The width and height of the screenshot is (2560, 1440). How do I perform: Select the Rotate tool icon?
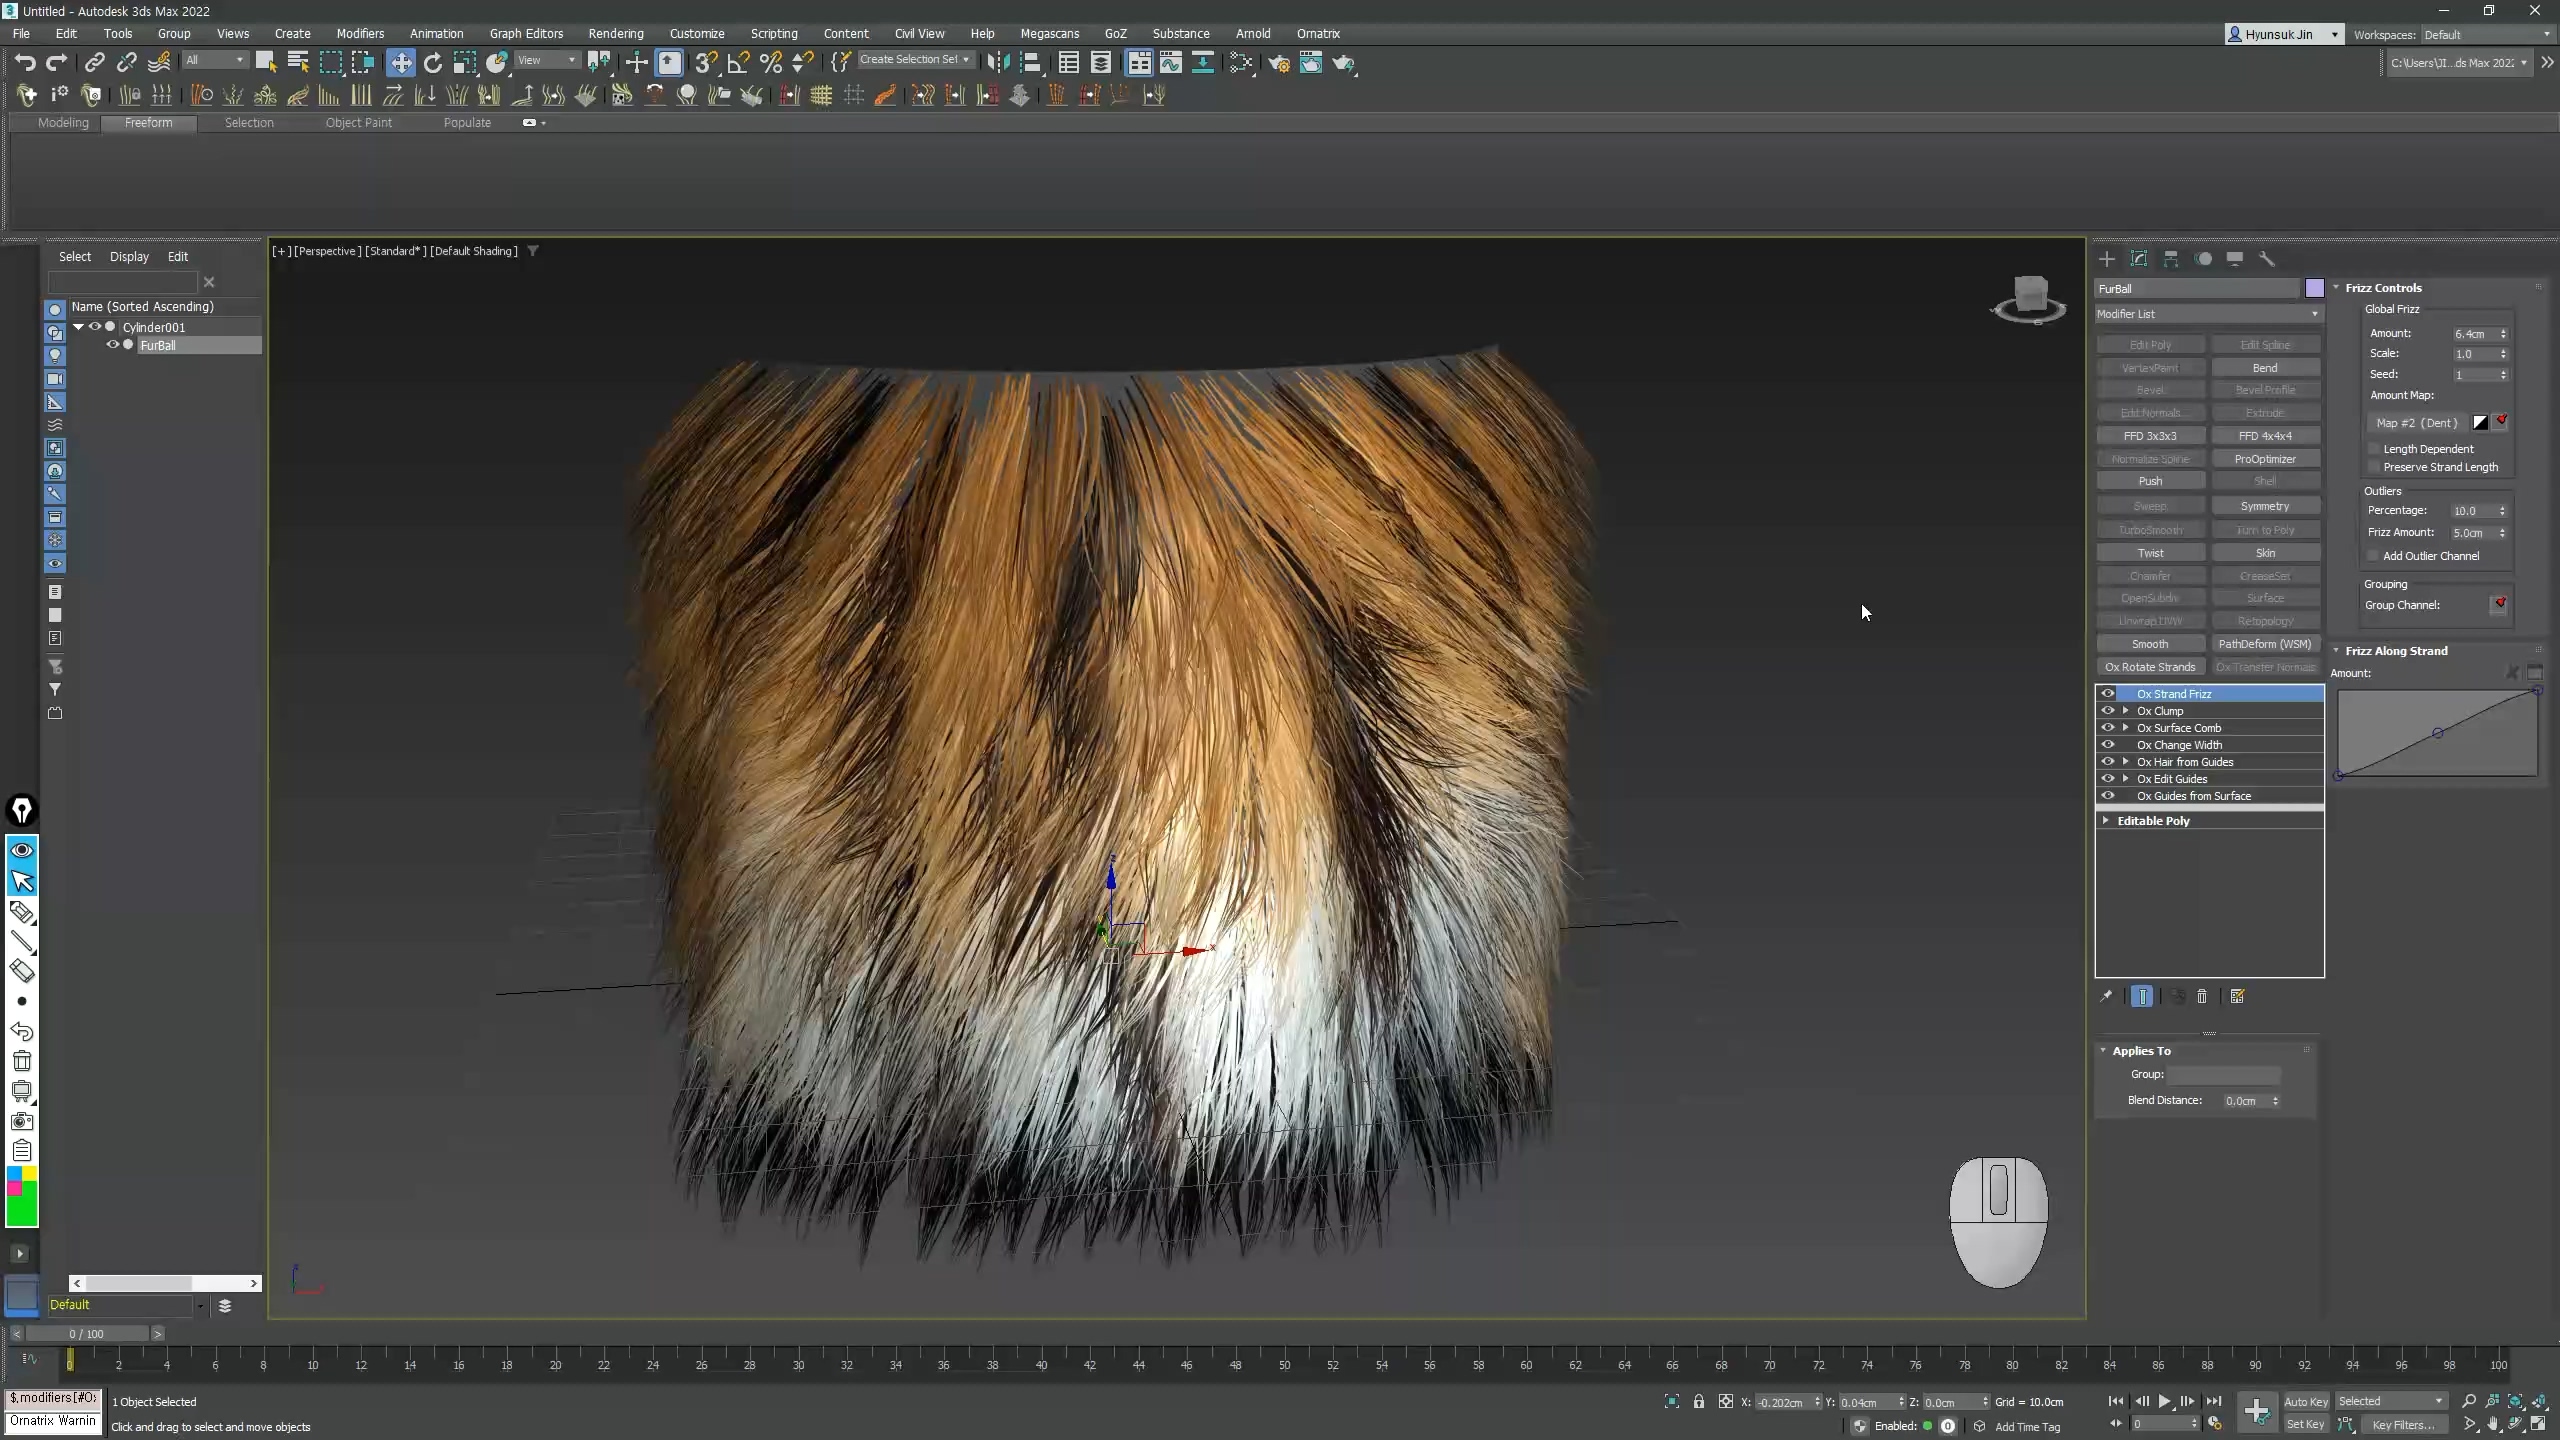click(x=433, y=63)
